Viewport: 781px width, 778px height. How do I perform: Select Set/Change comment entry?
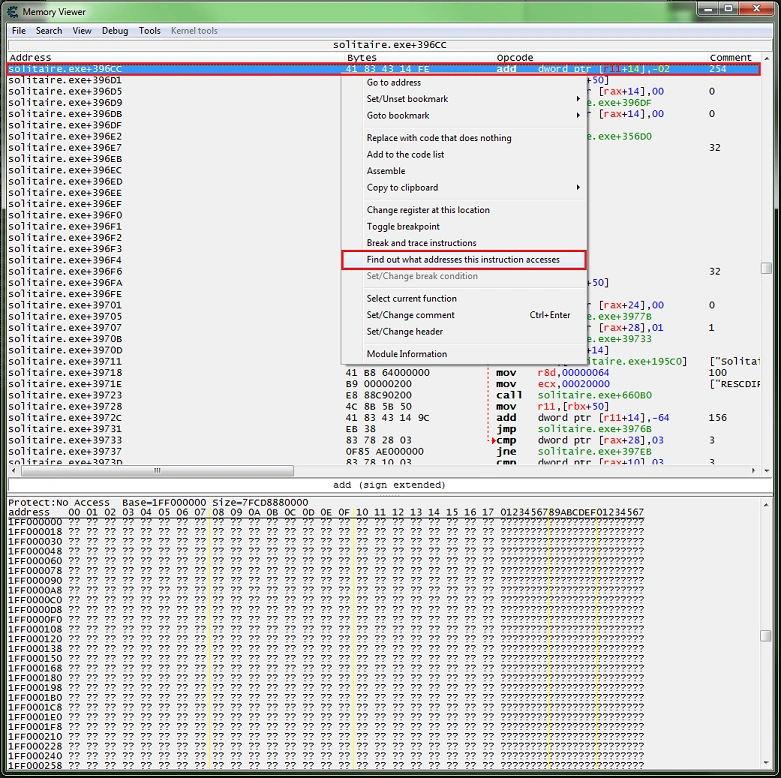coord(463,315)
